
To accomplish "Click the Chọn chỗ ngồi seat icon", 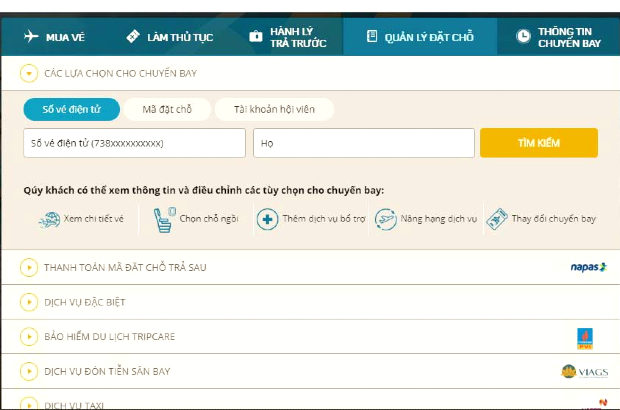I will [x=164, y=220].
